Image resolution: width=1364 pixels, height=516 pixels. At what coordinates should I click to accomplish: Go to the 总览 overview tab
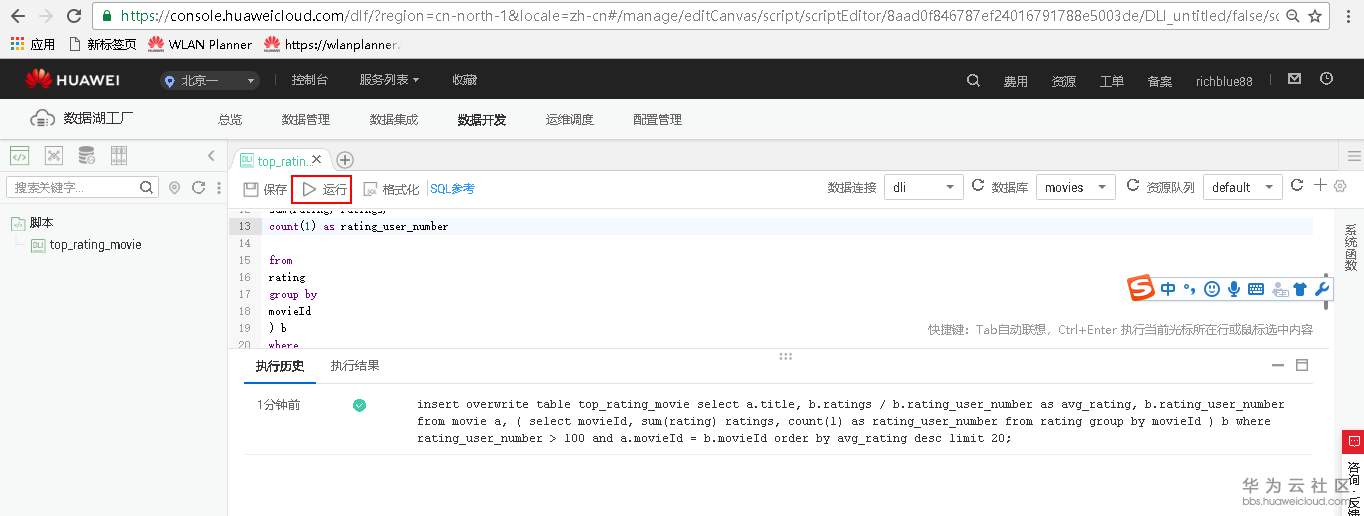pos(230,120)
